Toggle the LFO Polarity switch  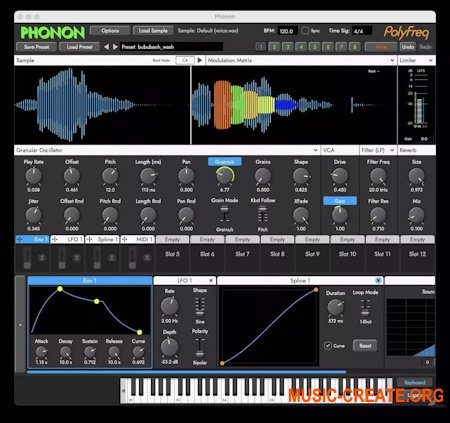click(200, 348)
